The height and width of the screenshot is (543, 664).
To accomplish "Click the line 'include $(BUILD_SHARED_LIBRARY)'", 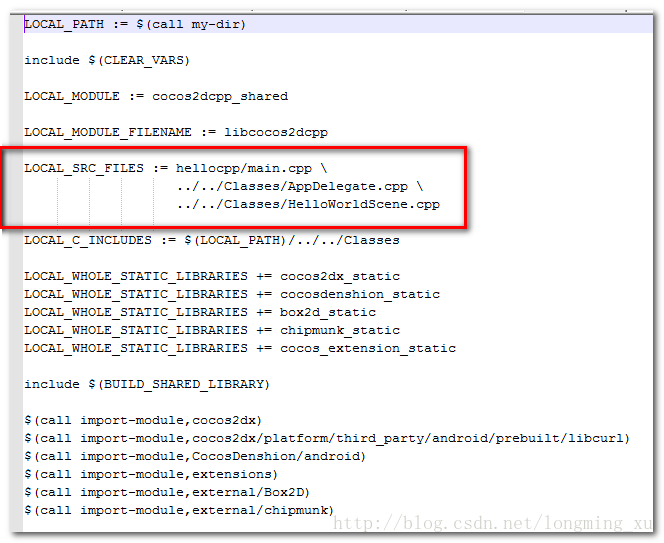I will point(147,385).
